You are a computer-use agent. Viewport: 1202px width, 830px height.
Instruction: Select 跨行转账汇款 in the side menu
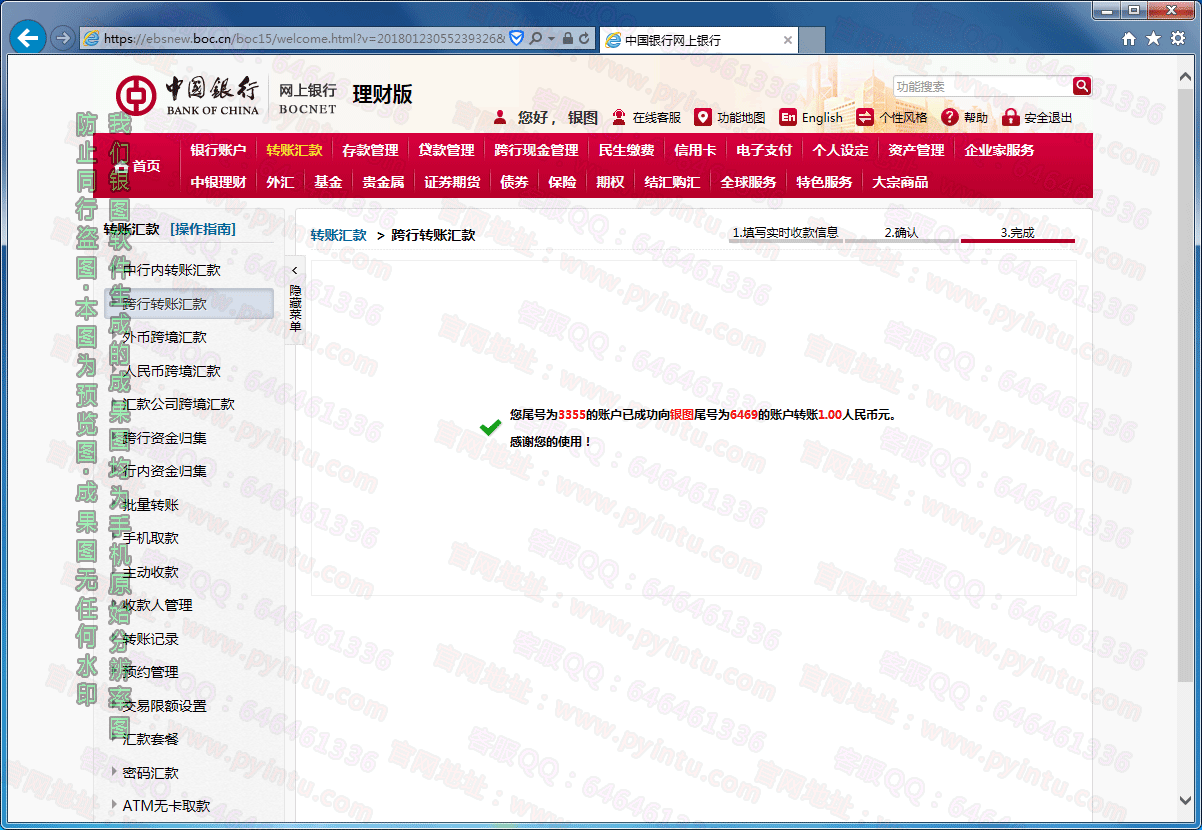[188, 304]
